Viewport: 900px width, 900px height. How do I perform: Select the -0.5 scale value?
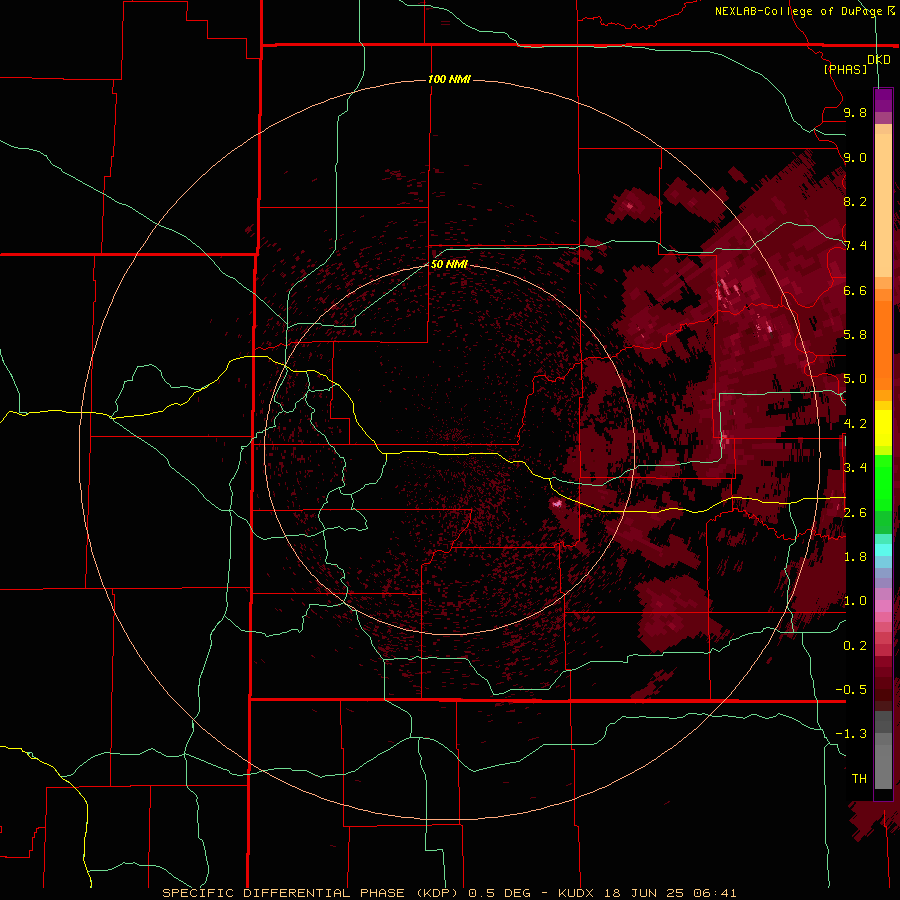click(851, 690)
